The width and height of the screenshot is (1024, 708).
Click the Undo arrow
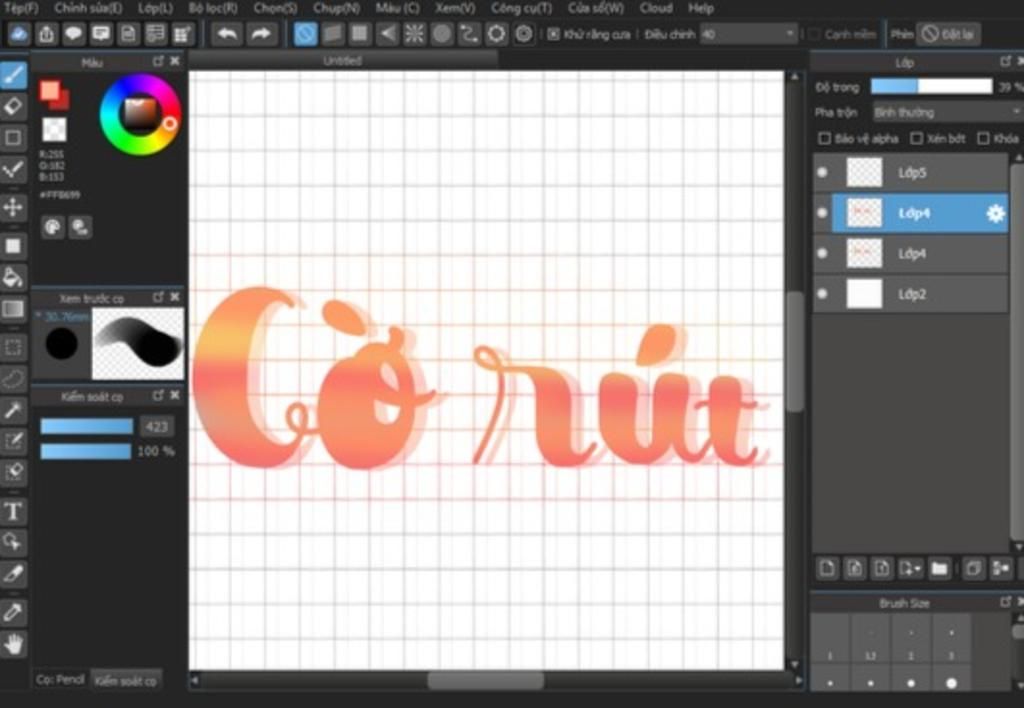point(227,34)
